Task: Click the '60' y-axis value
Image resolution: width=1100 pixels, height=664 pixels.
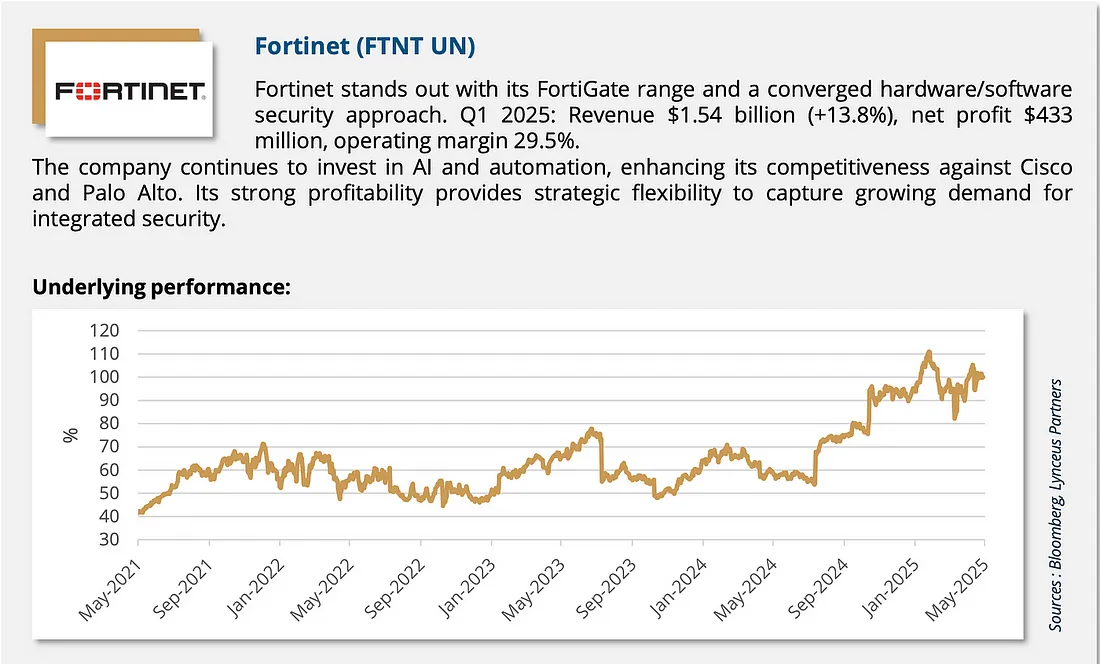Action: (109, 470)
